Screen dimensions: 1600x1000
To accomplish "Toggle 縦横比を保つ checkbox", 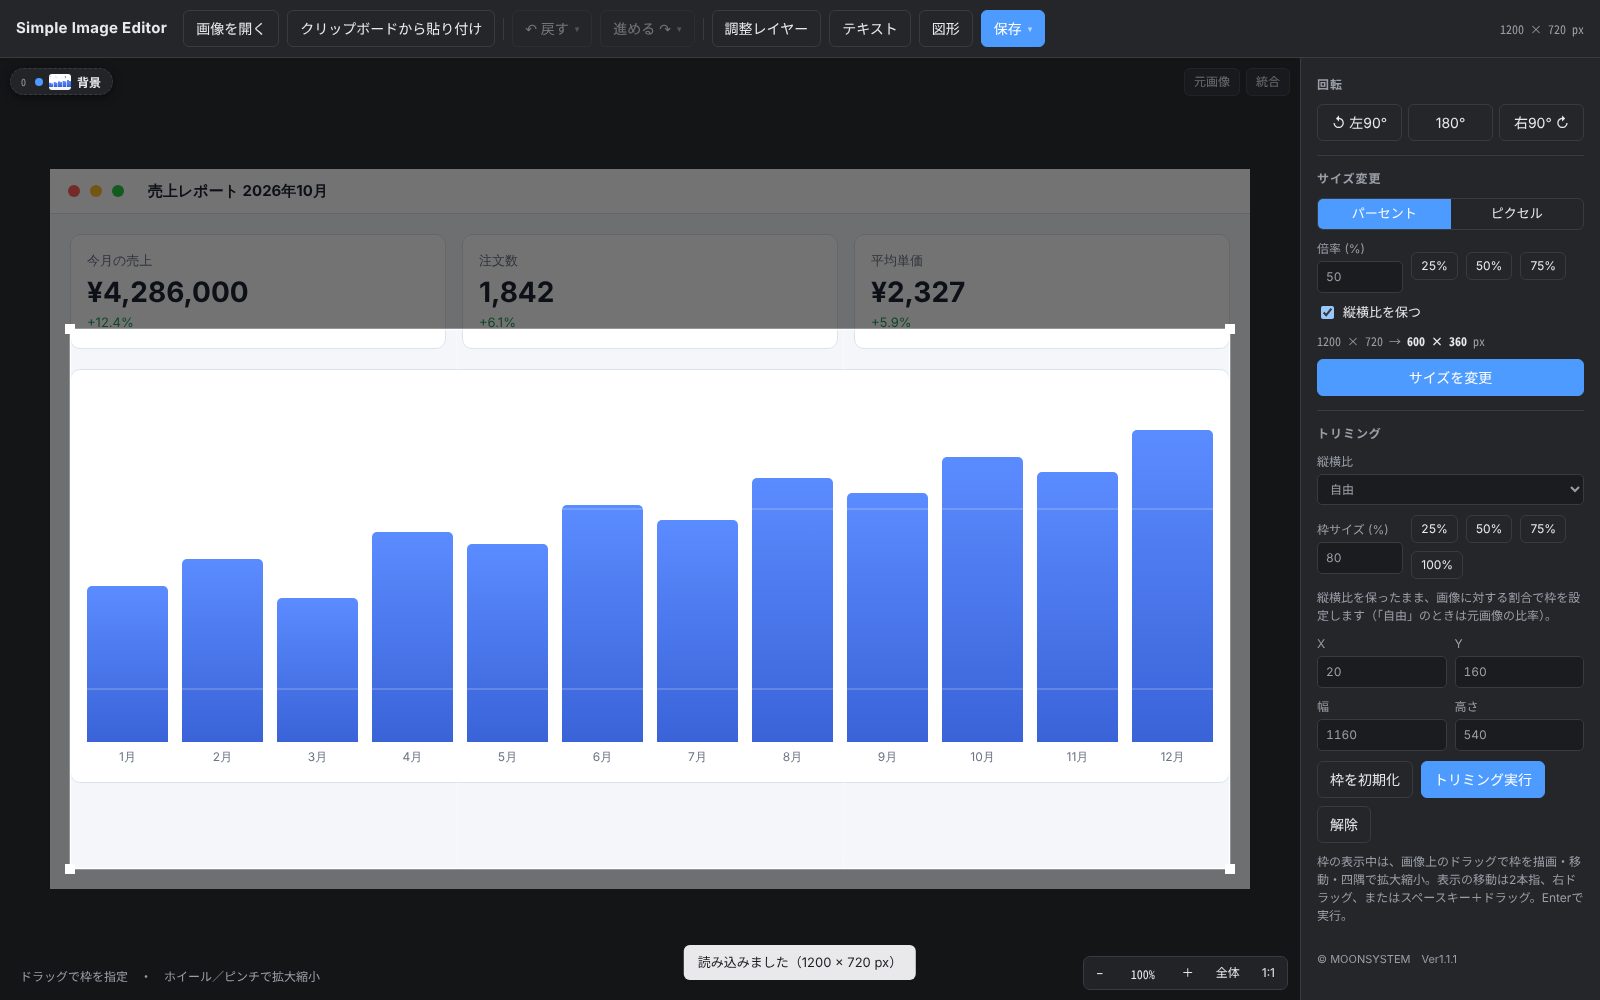I will pos(1327,312).
